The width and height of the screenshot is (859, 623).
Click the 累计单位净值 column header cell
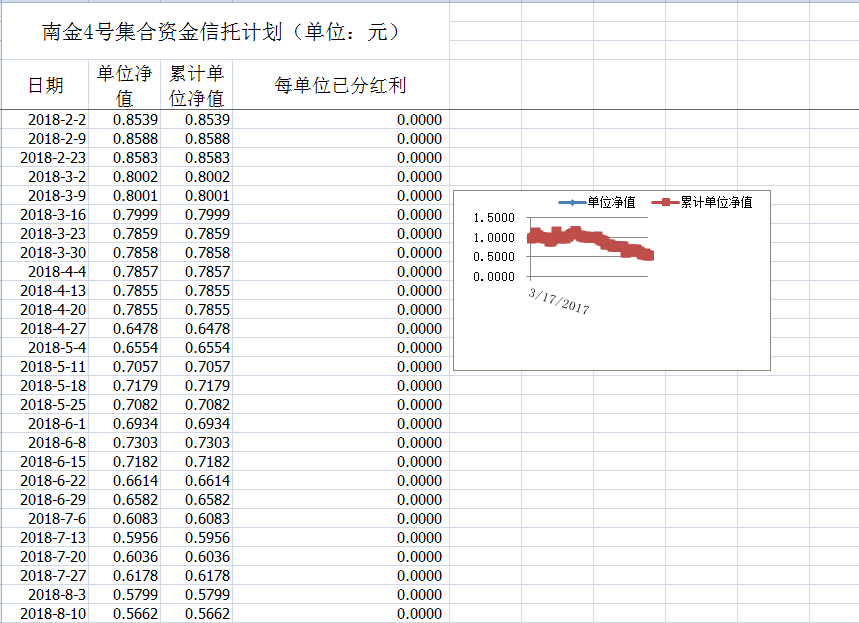[196, 85]
